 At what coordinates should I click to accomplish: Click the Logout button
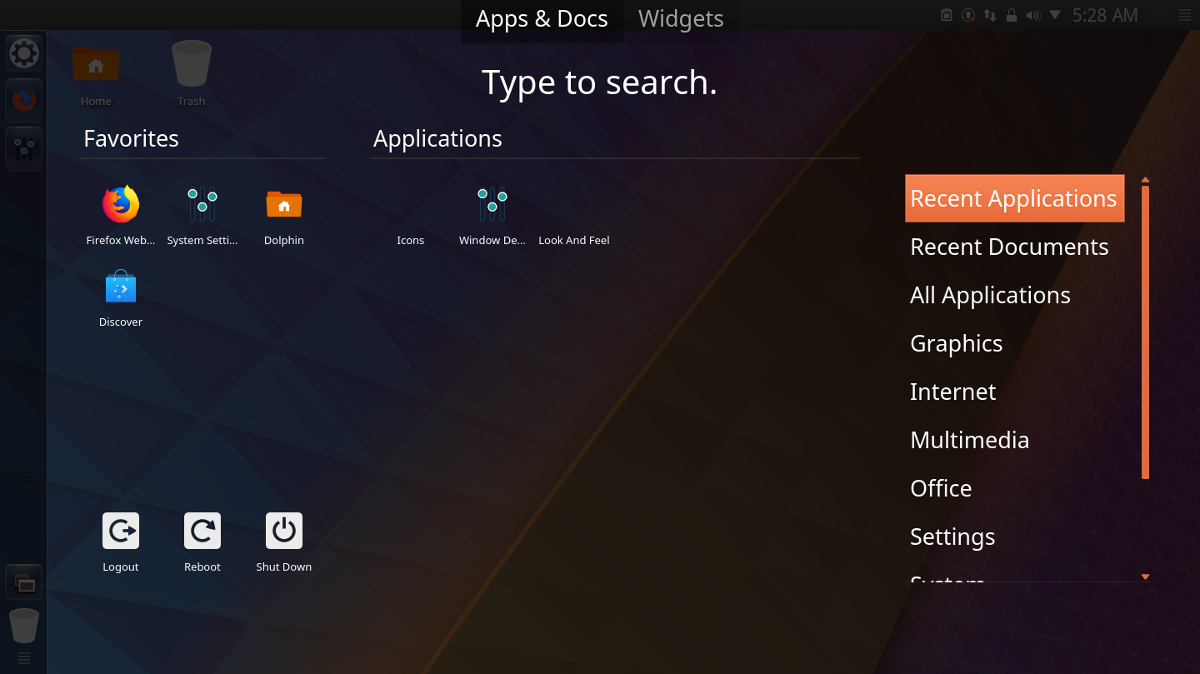(120, 532)
